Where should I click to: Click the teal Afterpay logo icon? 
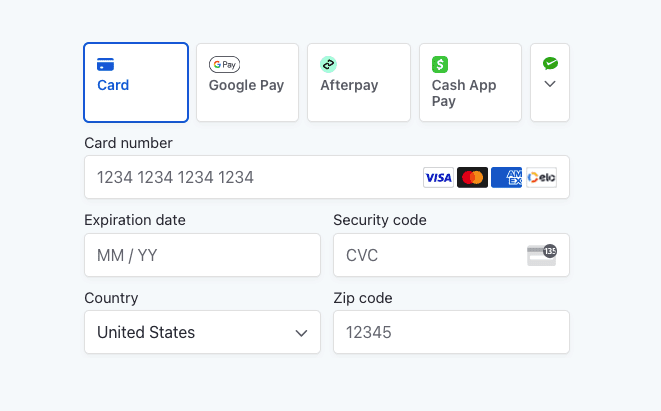point(328,64)
